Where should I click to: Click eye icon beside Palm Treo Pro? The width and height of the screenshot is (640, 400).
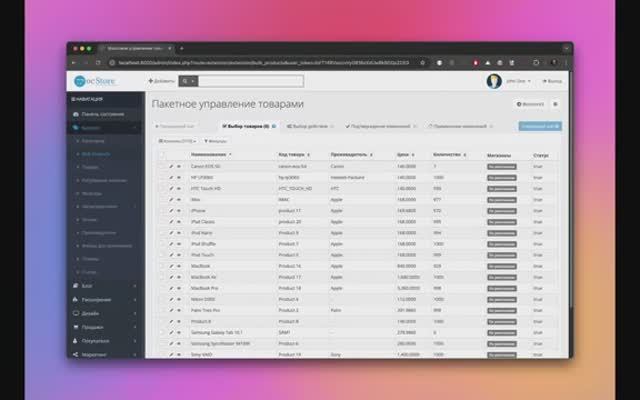(x=179, y=310)
